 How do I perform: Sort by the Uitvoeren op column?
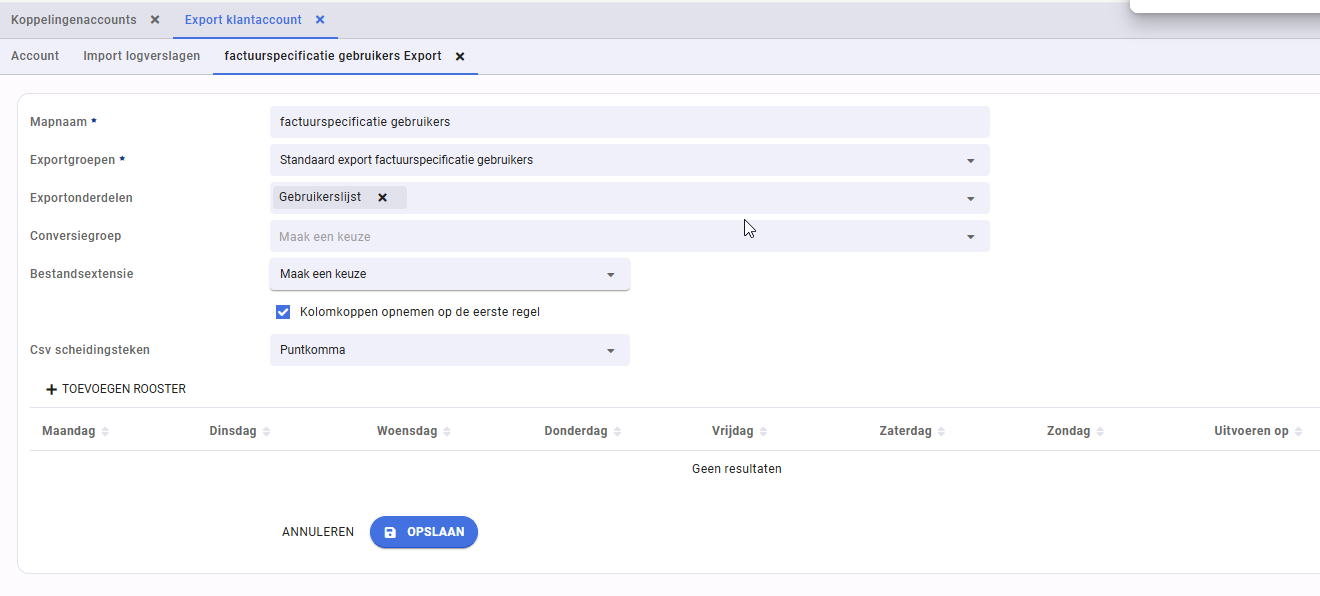1298,432
